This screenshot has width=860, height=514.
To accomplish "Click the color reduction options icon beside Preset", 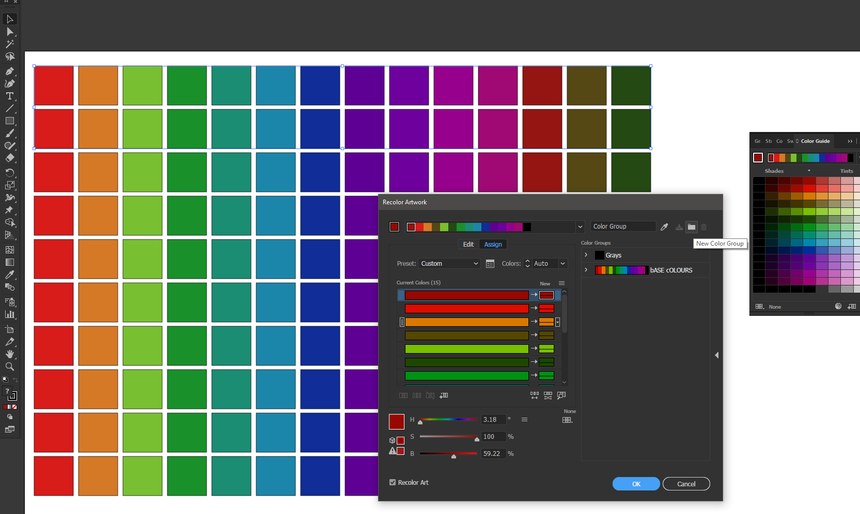I will pyautogui.click(x=490, y=264).
